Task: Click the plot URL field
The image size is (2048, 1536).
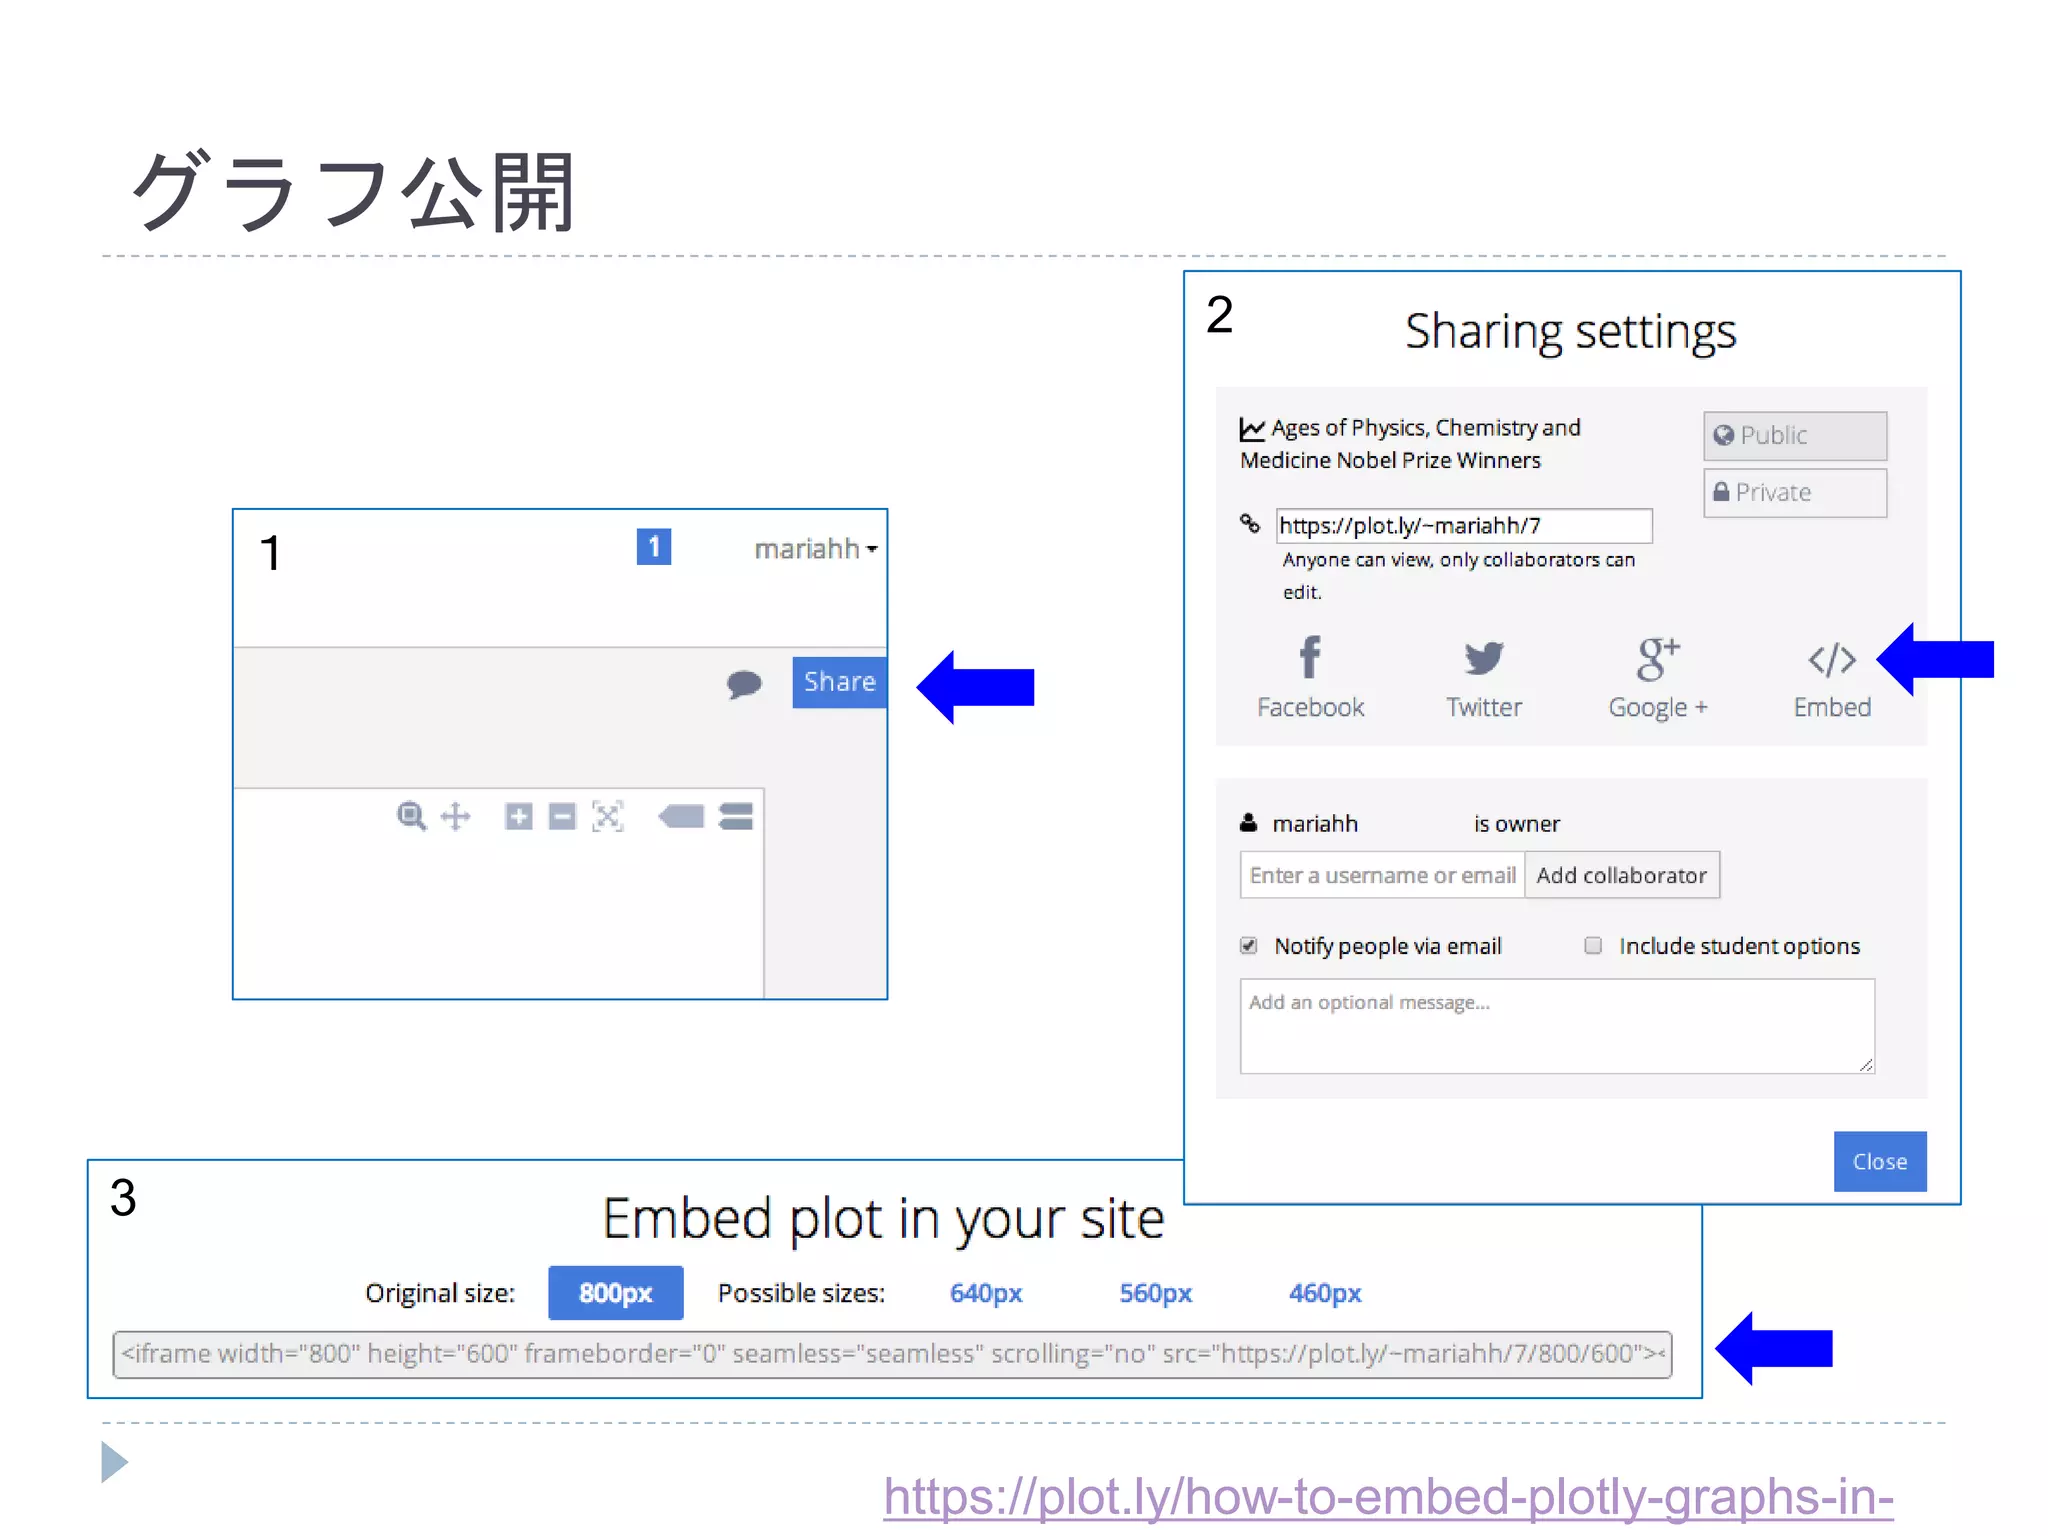Action: pos(1464,526)
